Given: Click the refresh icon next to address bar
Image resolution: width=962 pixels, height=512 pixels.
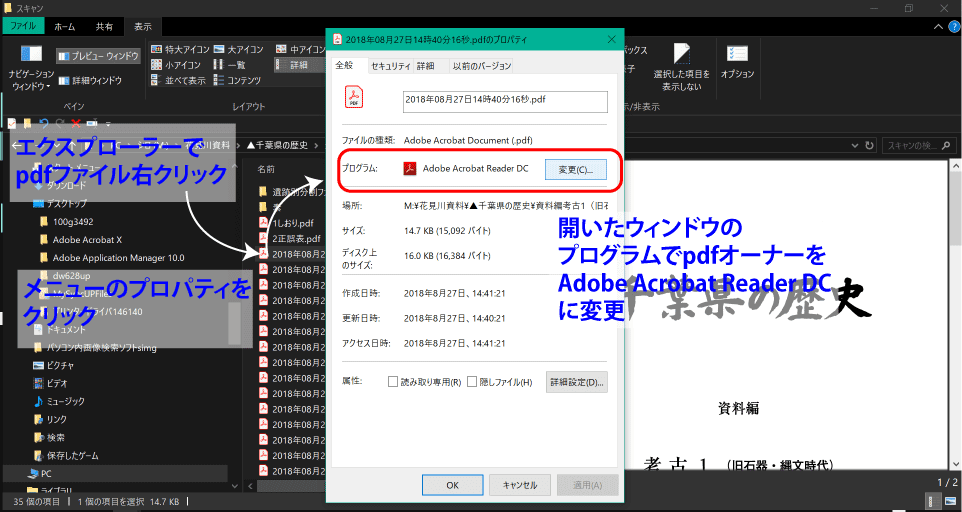Looking at the screenshot, I should (x=869, y=146).
